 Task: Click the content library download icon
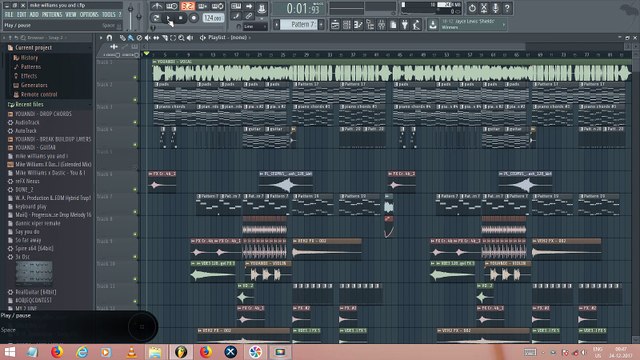tap(433, 25)
